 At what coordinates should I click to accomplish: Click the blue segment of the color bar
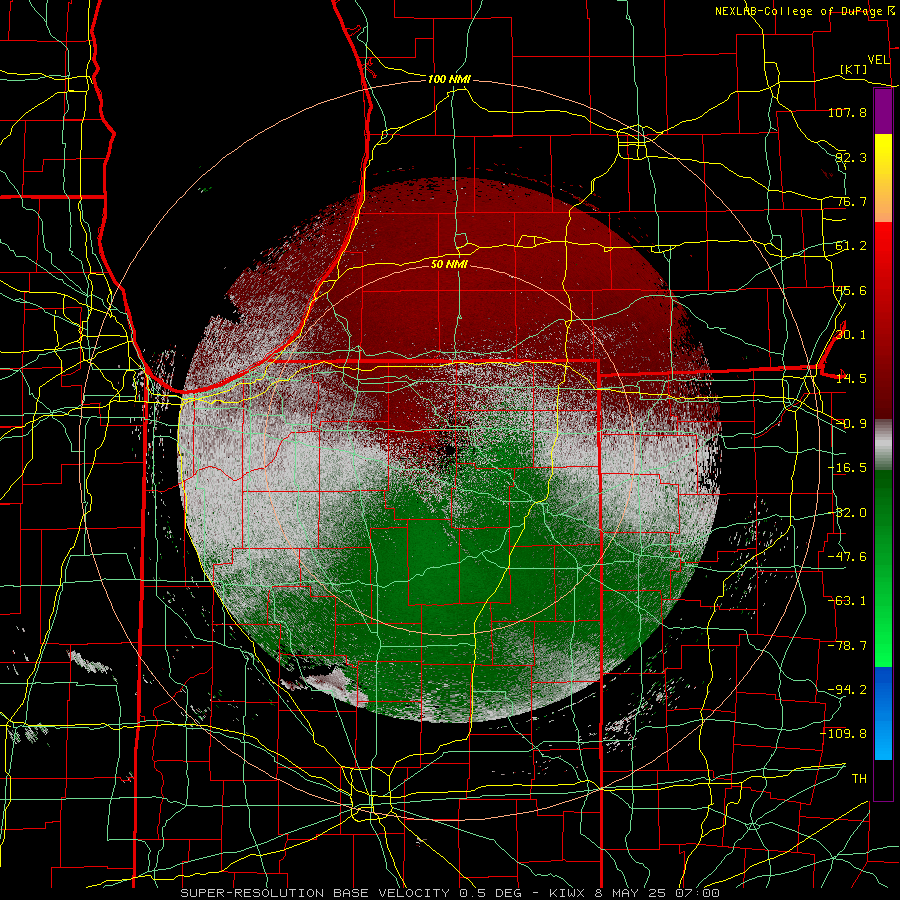click(883, 713)
